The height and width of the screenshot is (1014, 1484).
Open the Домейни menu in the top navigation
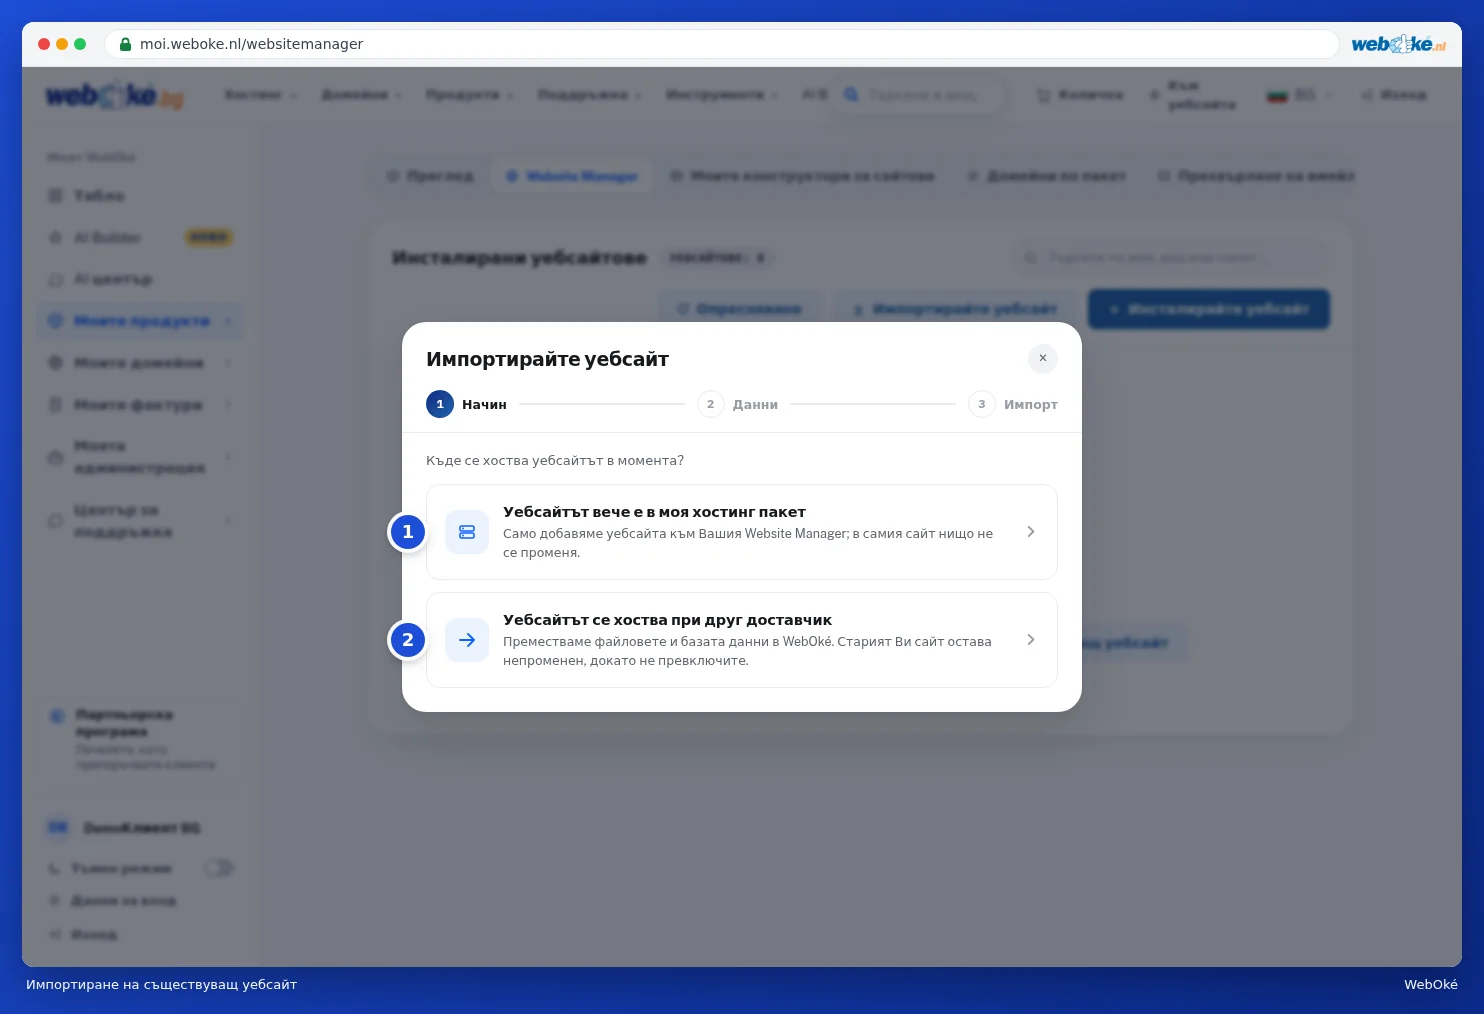[x=361, y=95]
